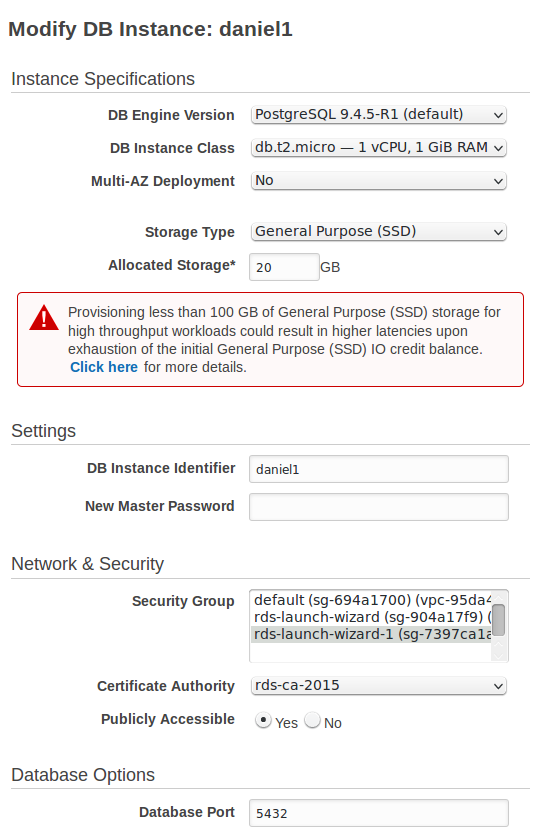Choose the rds-launch-wizard-1 security group

(371, 634)
